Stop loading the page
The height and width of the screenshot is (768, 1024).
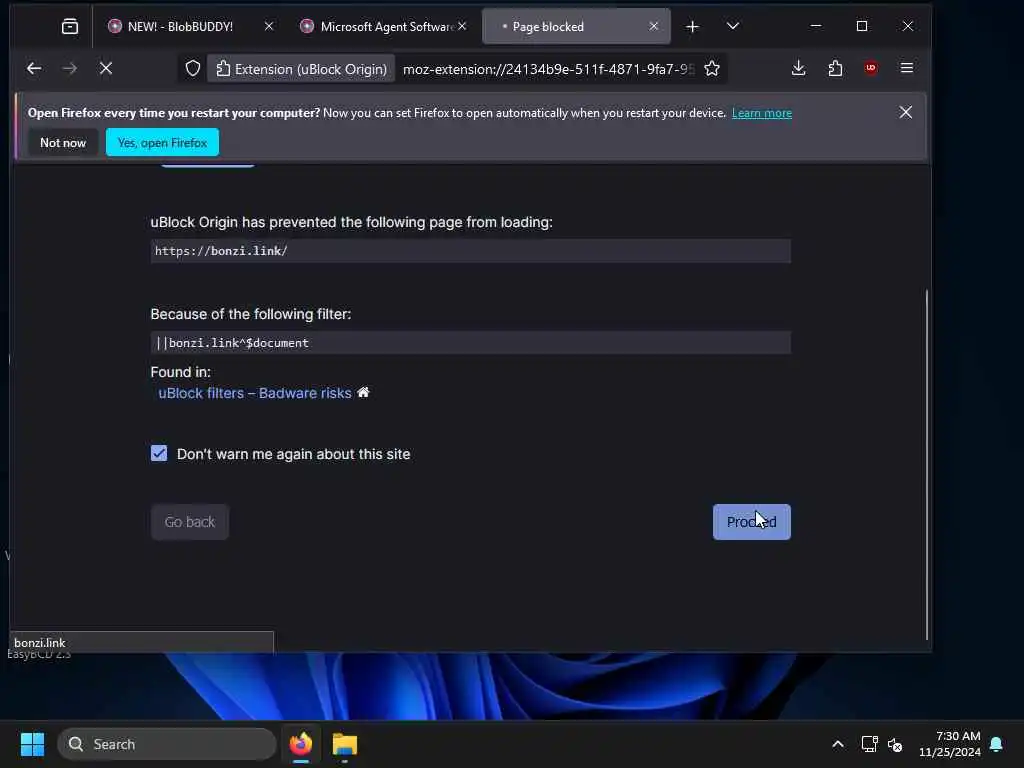coord(106,69)
